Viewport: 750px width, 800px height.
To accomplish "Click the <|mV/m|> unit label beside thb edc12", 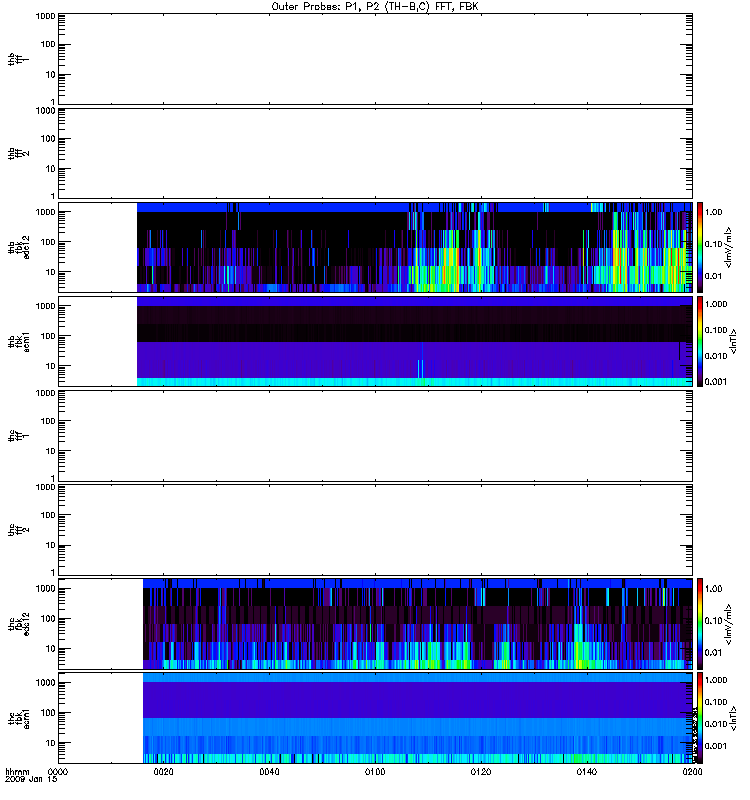I will pyautogui.click(x=729, y=247).
